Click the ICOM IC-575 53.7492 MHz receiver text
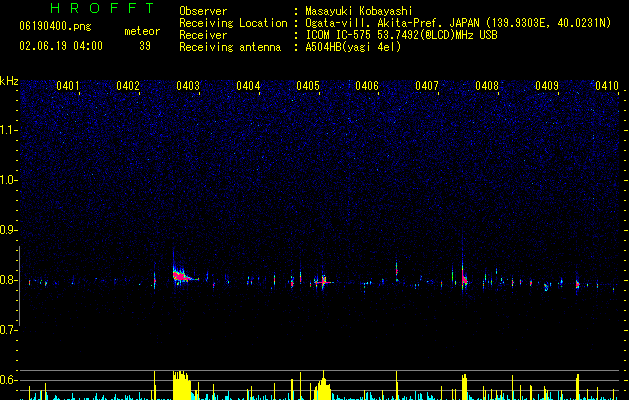This screenshot has width=629, height=400. (401, 35)
